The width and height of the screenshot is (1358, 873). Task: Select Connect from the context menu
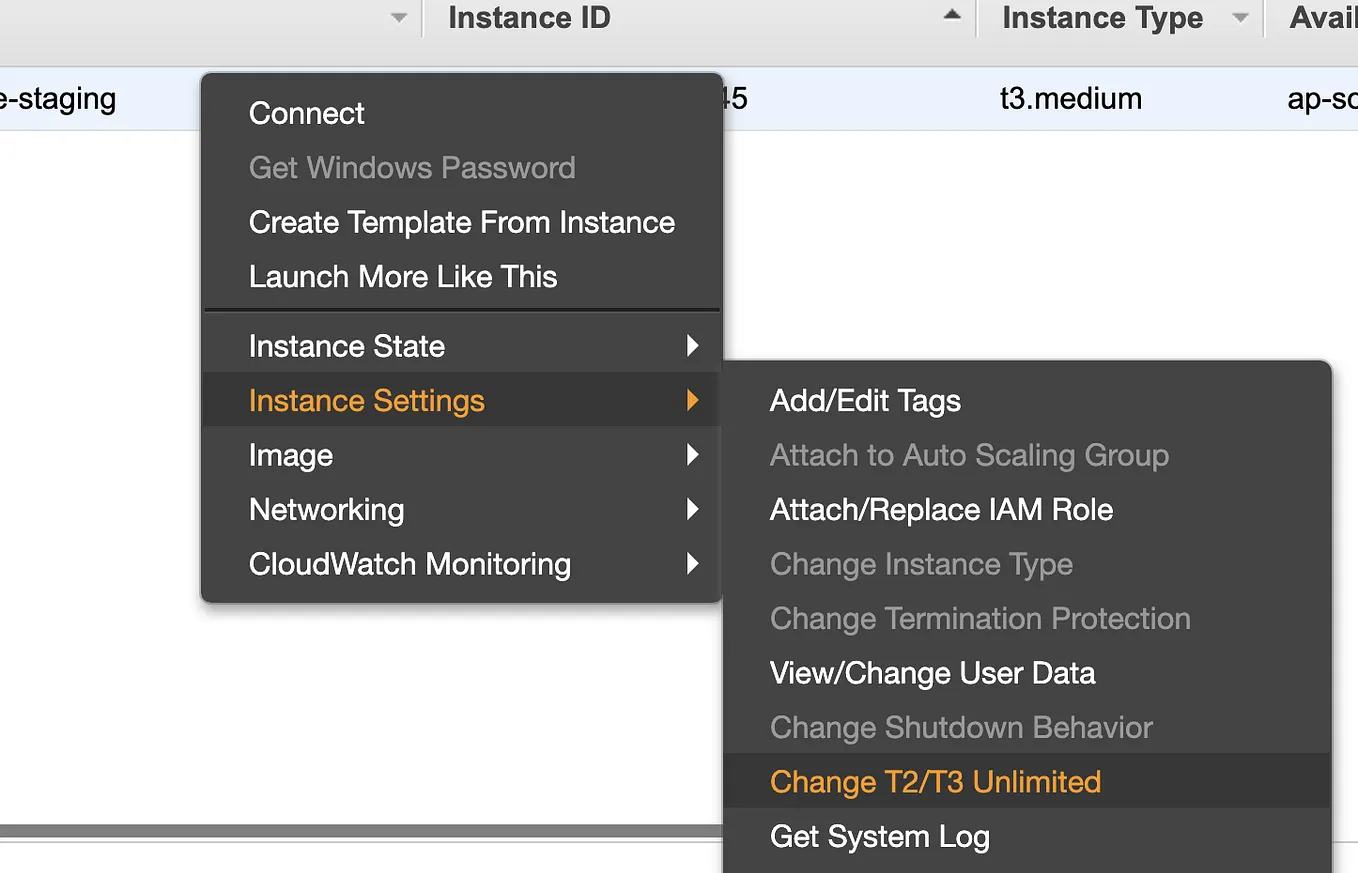pos(306,113)
